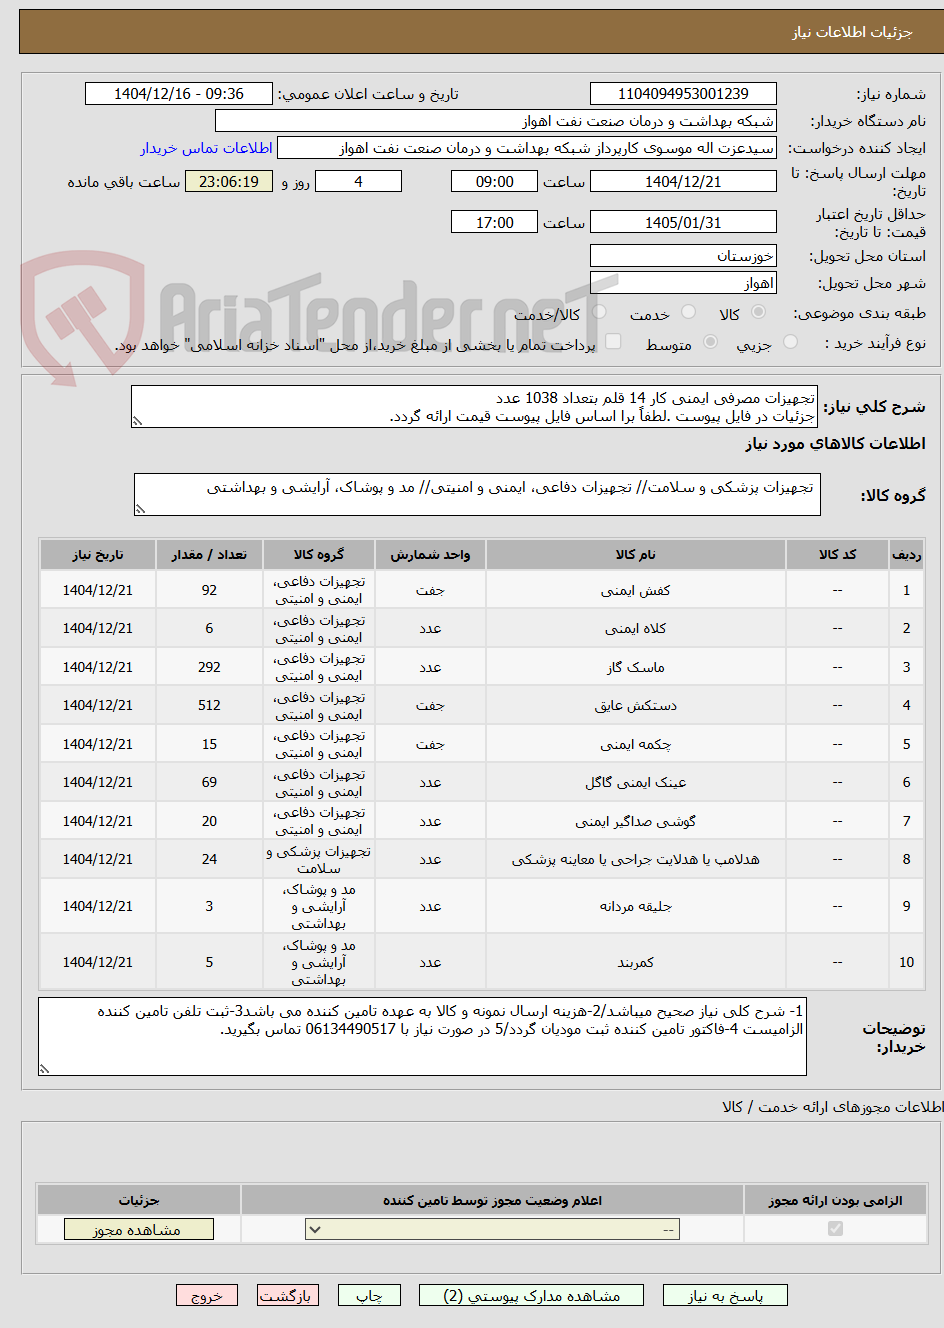This screenshot has width=944, height=1328.
Task: Click quantity 292 in gas mask row
Action: 209,667
